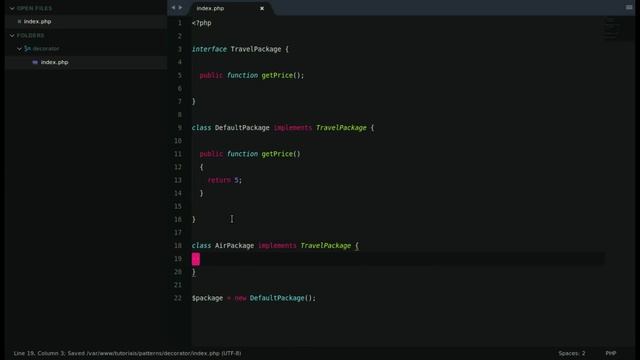Click 'DefaultPackage();' on line 22
The image size is (640, 360).
pos(282,298)
